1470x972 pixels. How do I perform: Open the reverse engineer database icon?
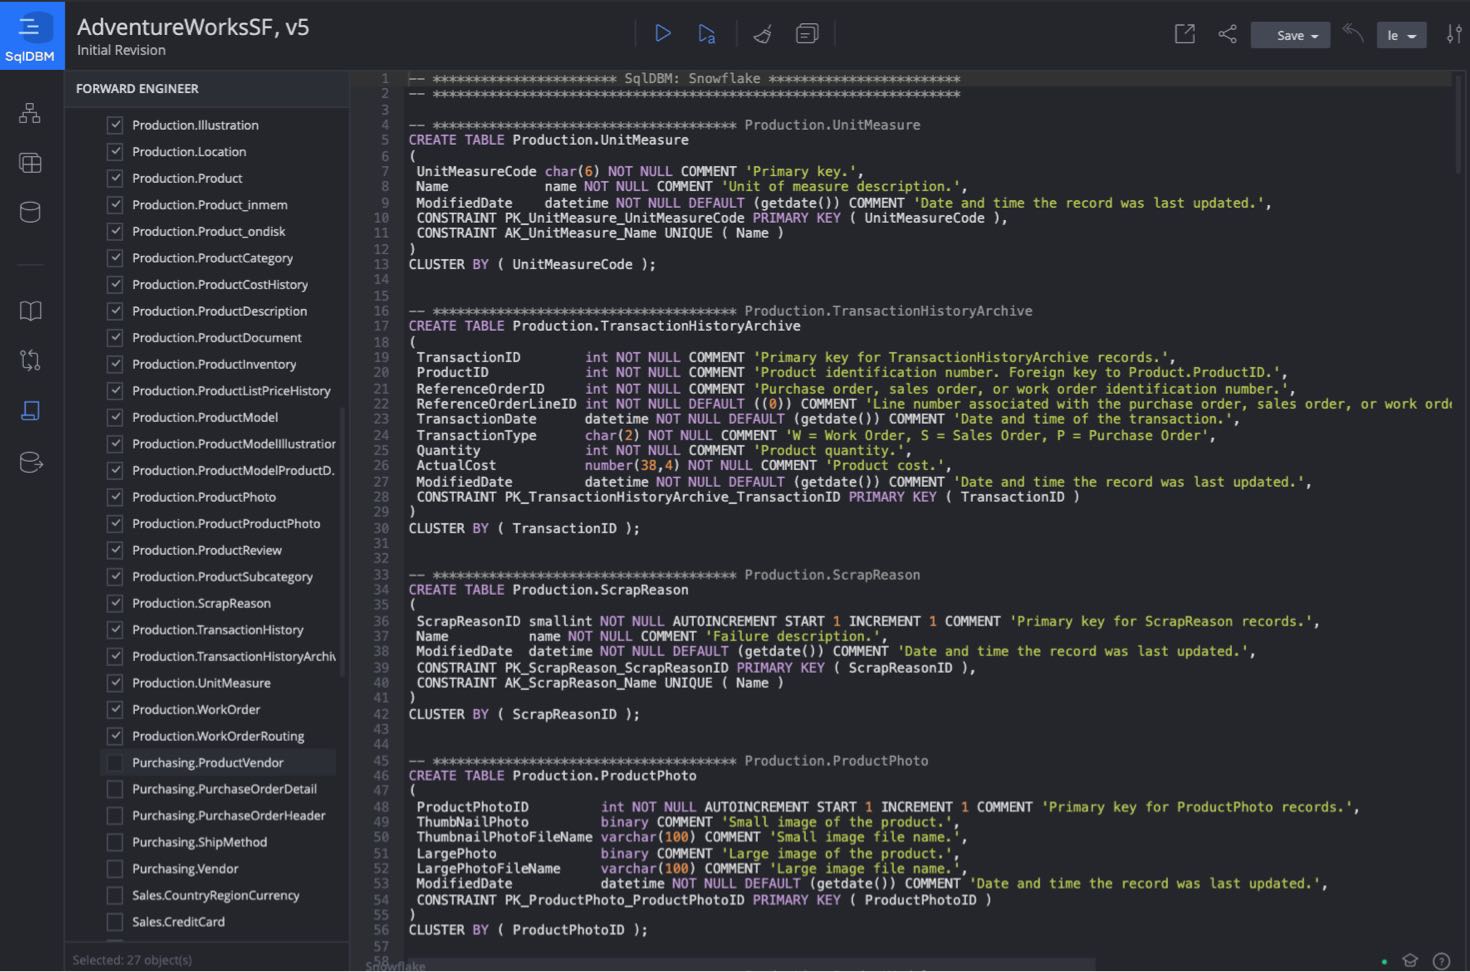pyautogui.click(x=30, y=462)
